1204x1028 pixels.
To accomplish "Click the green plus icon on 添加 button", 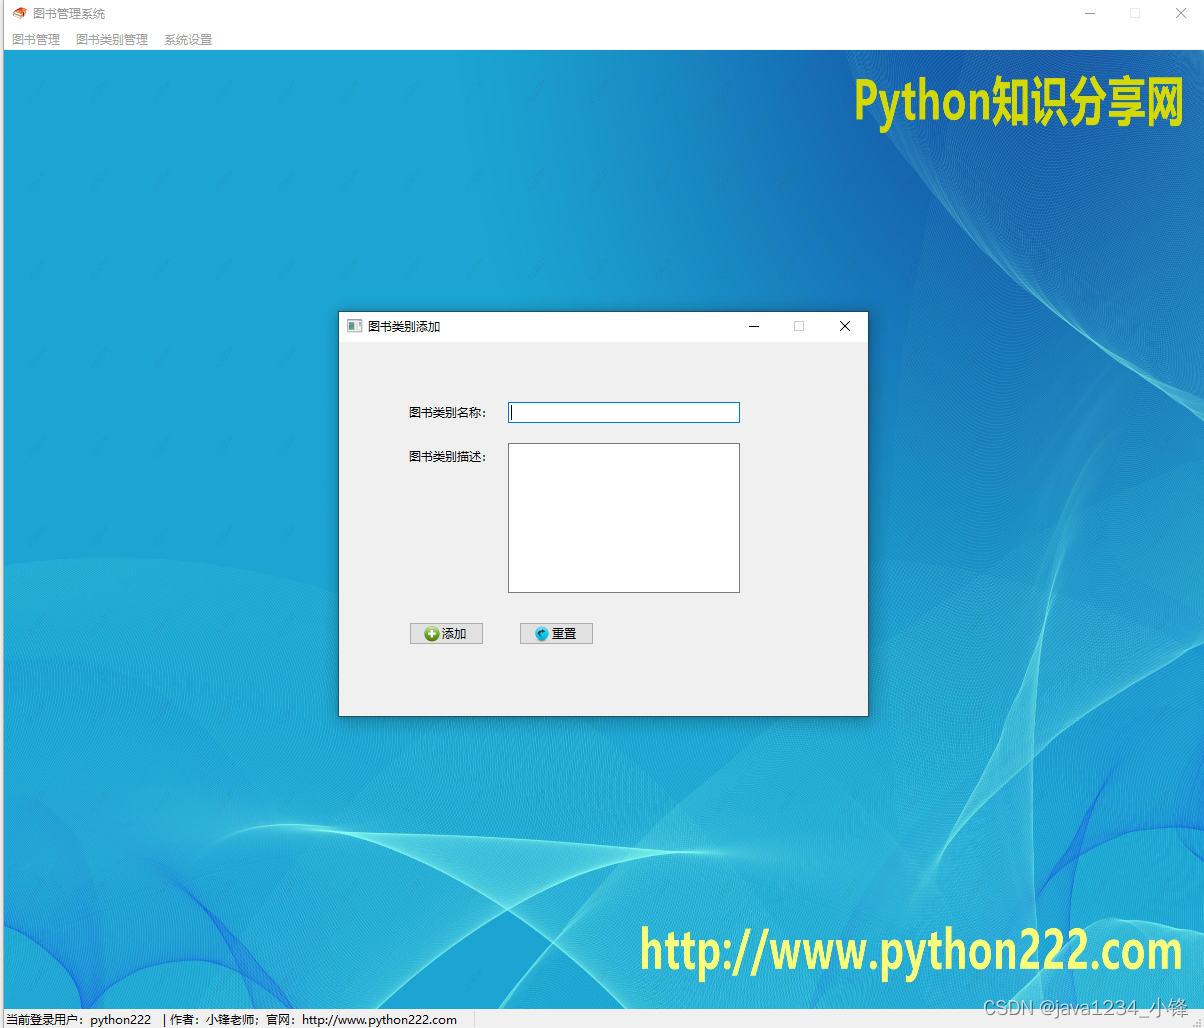I will pos(430,633).
